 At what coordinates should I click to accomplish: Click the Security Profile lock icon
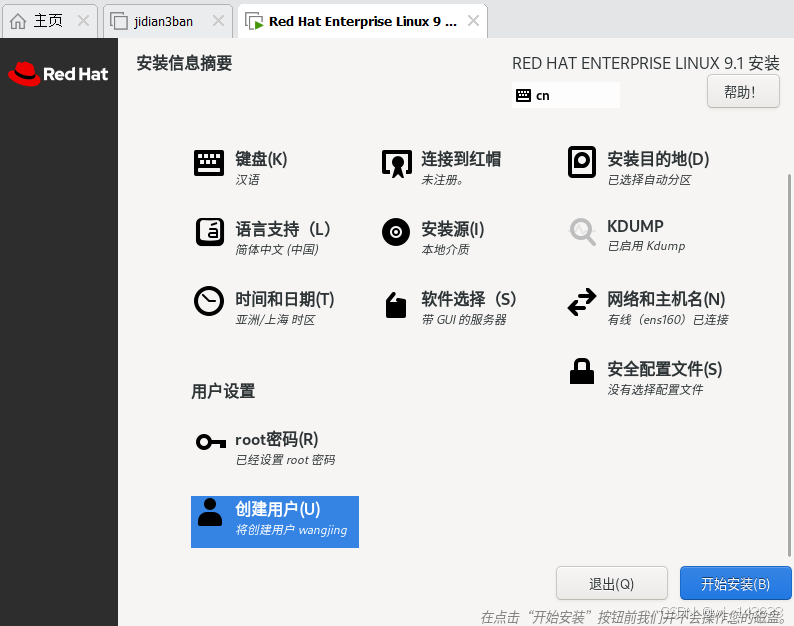coord(582,371)
